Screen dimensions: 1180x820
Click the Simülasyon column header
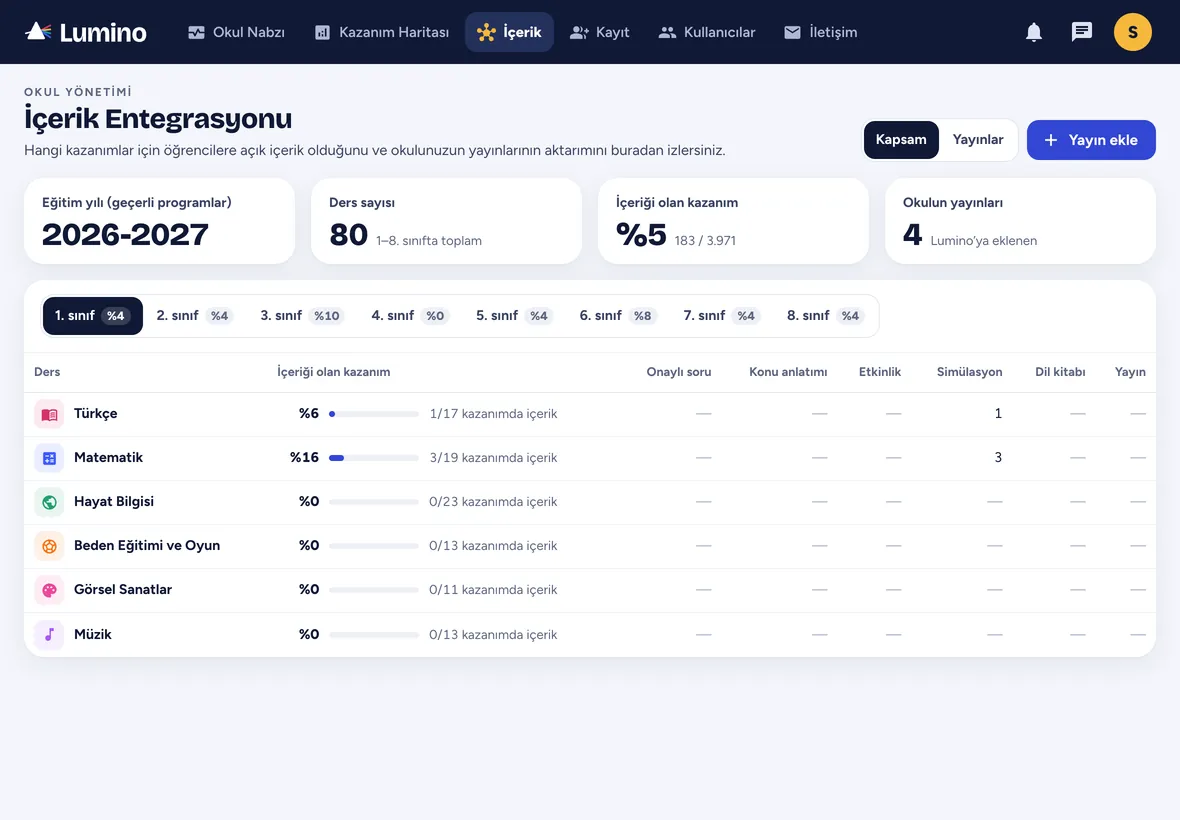969,372
